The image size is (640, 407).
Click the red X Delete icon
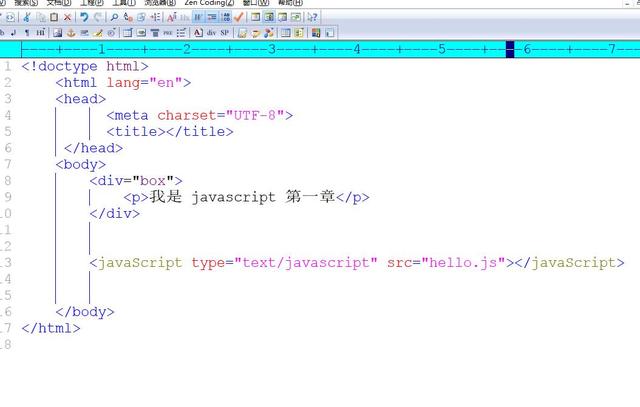click(x=67, y=17)
